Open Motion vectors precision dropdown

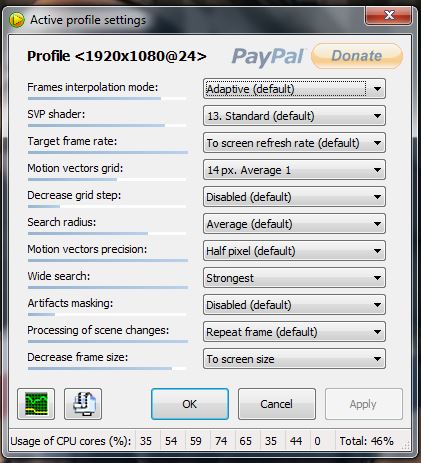[x=294, y=251]
